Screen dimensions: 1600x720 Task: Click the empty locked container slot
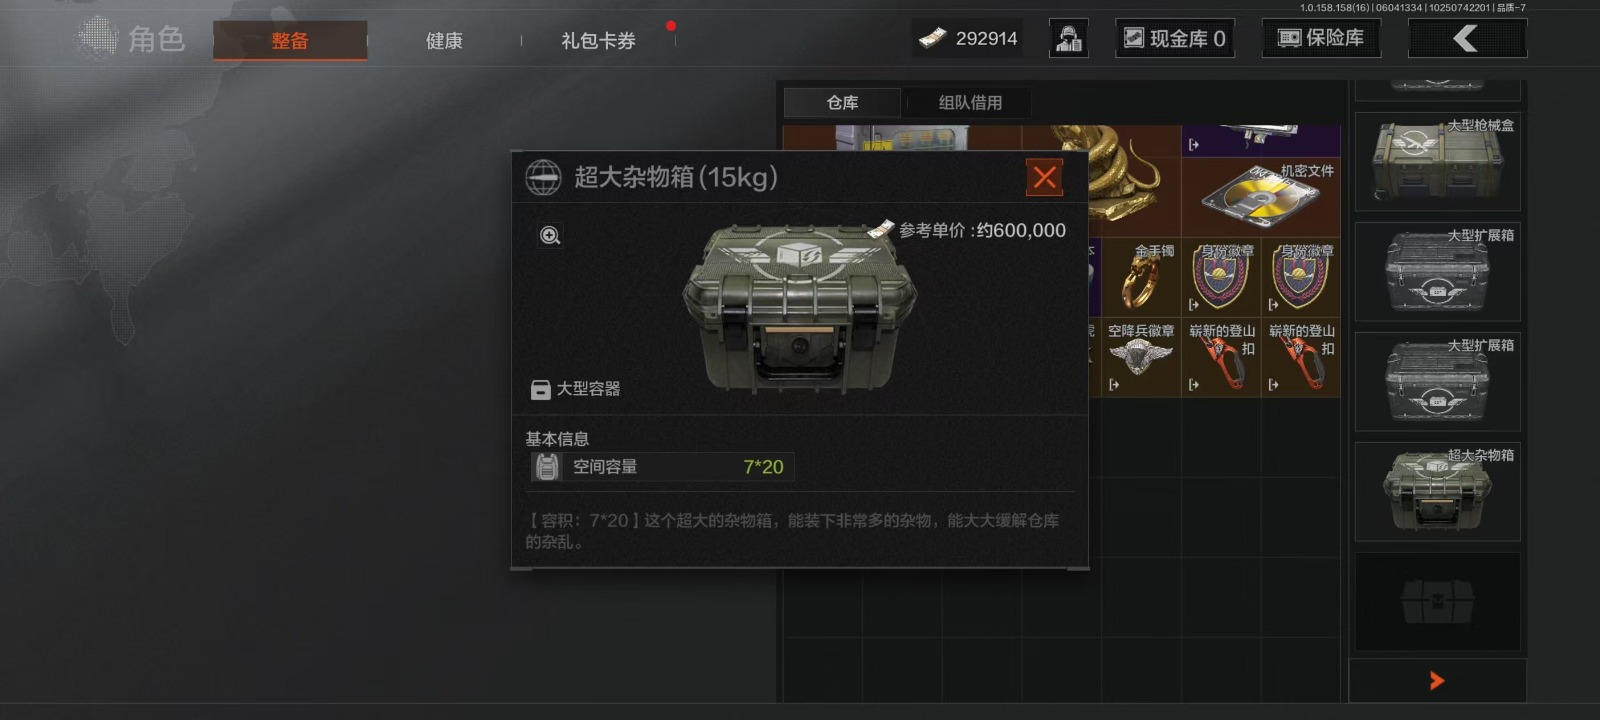1438,601
